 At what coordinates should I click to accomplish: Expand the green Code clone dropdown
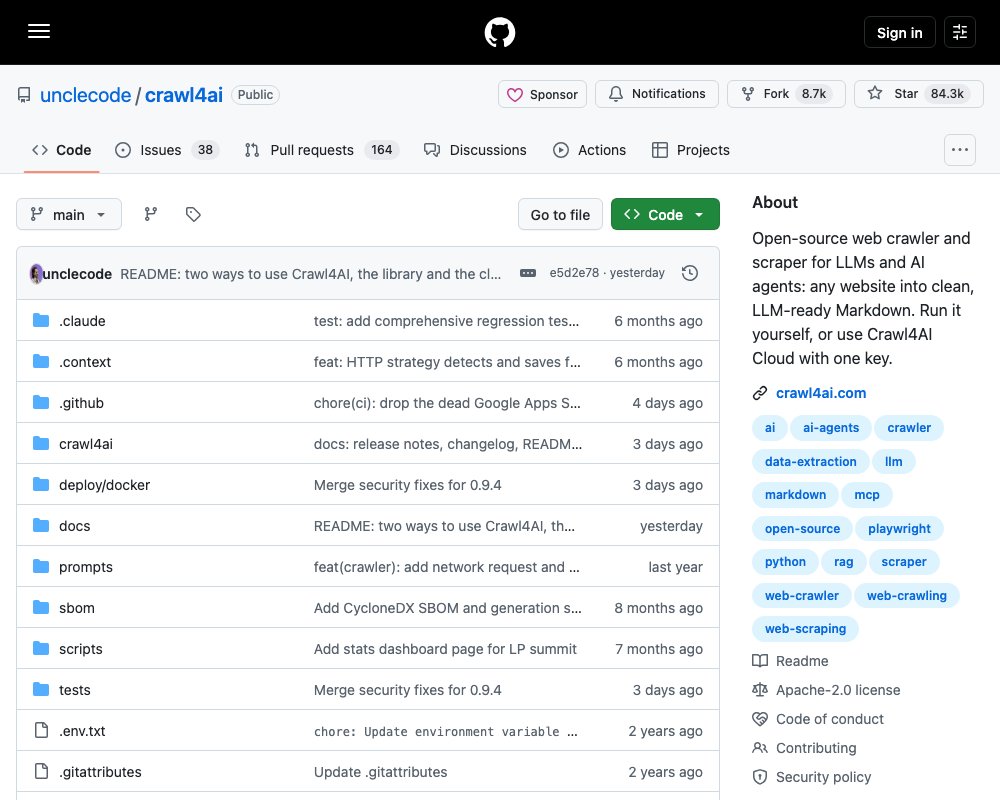(x=665, y=215)
